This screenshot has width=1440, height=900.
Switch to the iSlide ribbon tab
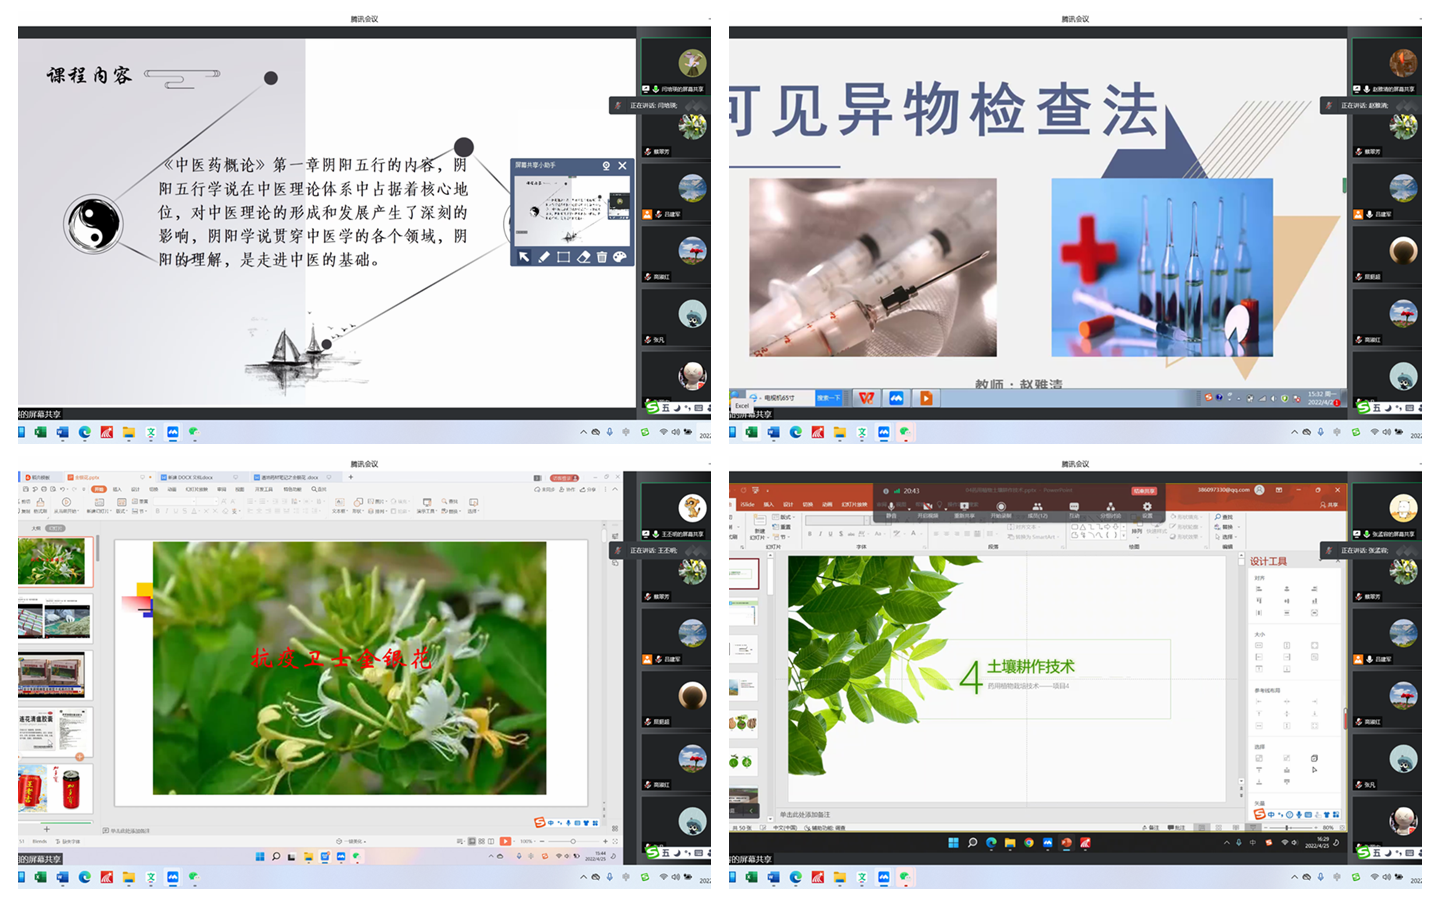(x=747, y=504)
